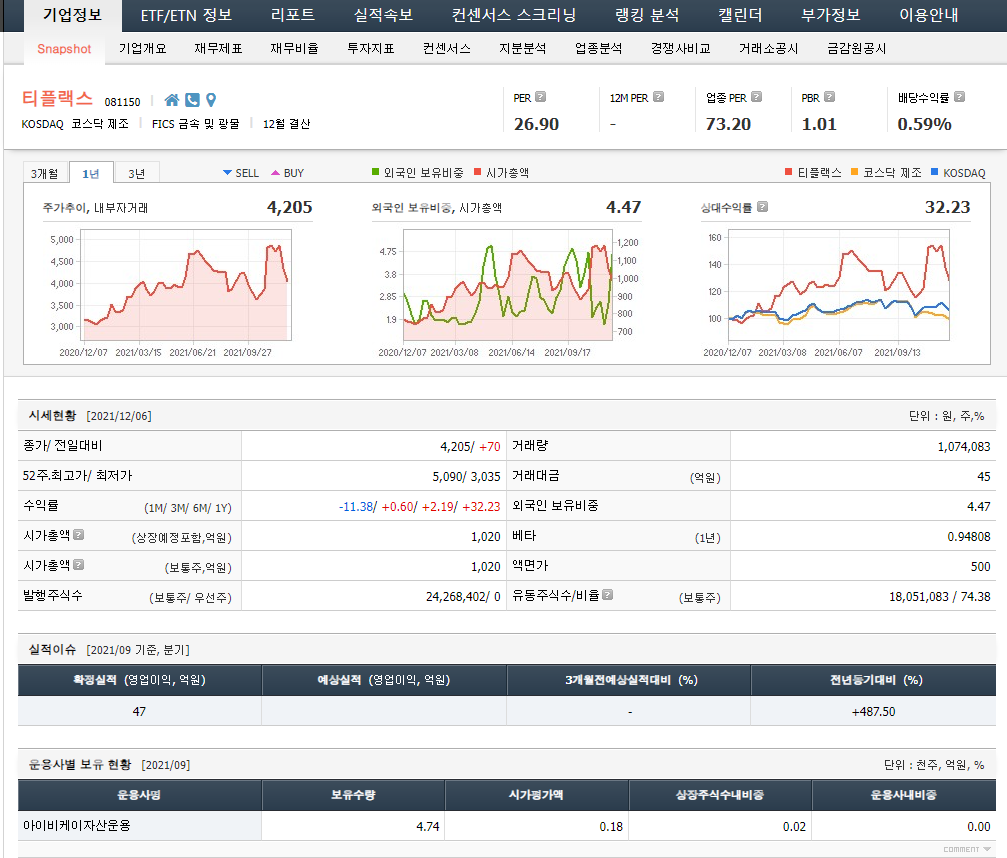Viewport: 1007px width, 858px height.
Task: Click the 티플랙스 company name heading
Action: (x=58, y=98)
